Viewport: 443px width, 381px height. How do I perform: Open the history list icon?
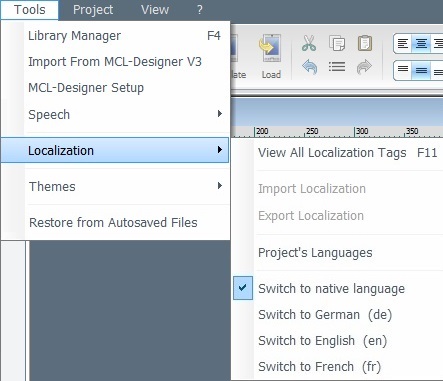click(337, 67)
